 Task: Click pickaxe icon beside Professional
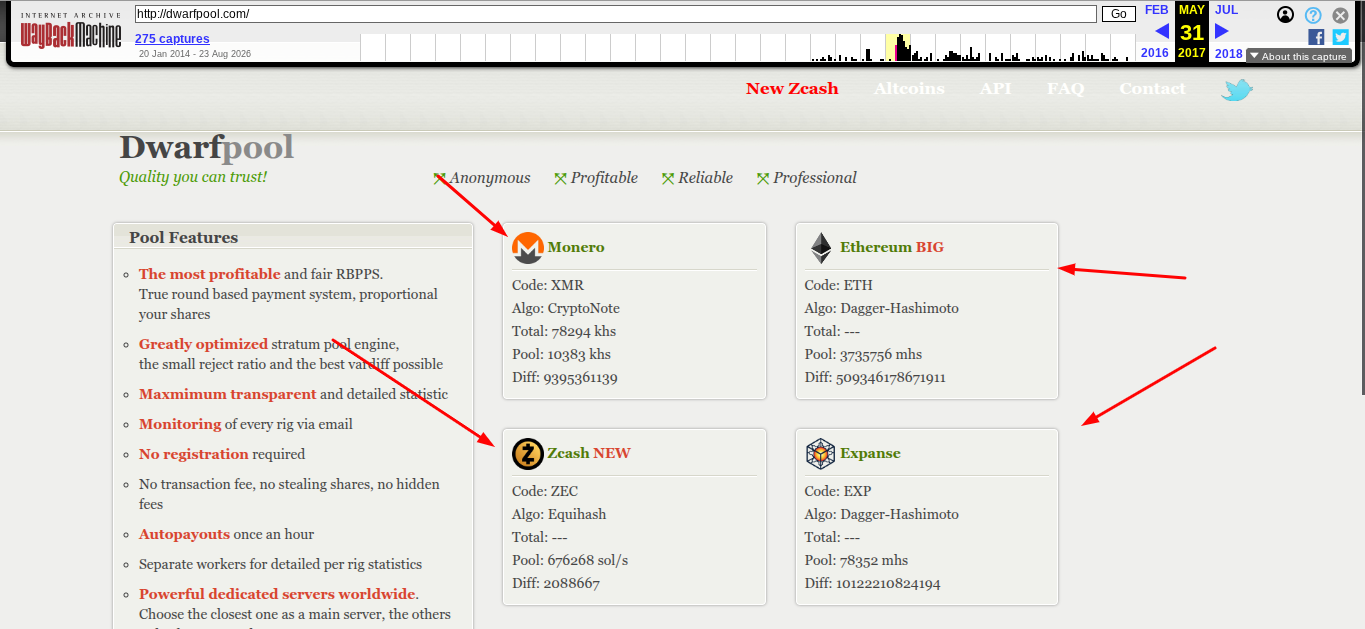coord(763,178)
